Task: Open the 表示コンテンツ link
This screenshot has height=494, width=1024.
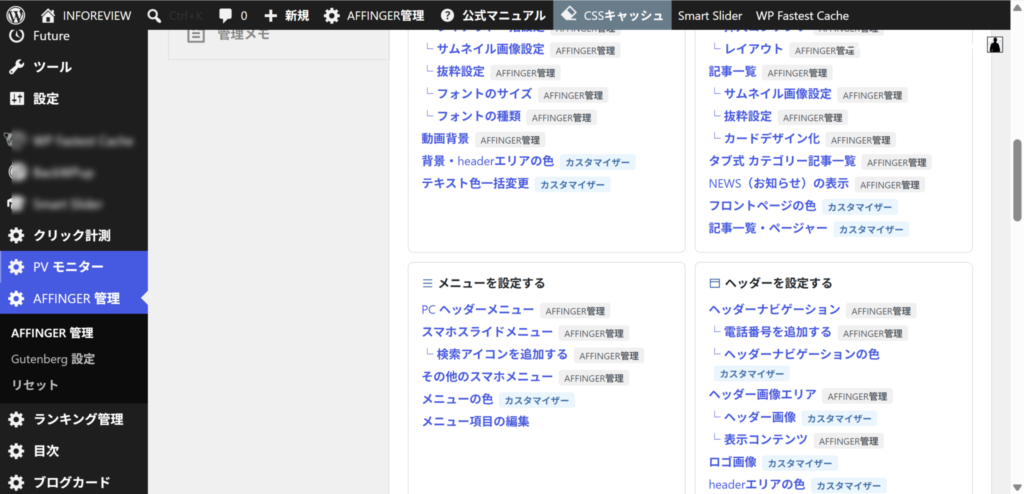Action: point(766,439)
